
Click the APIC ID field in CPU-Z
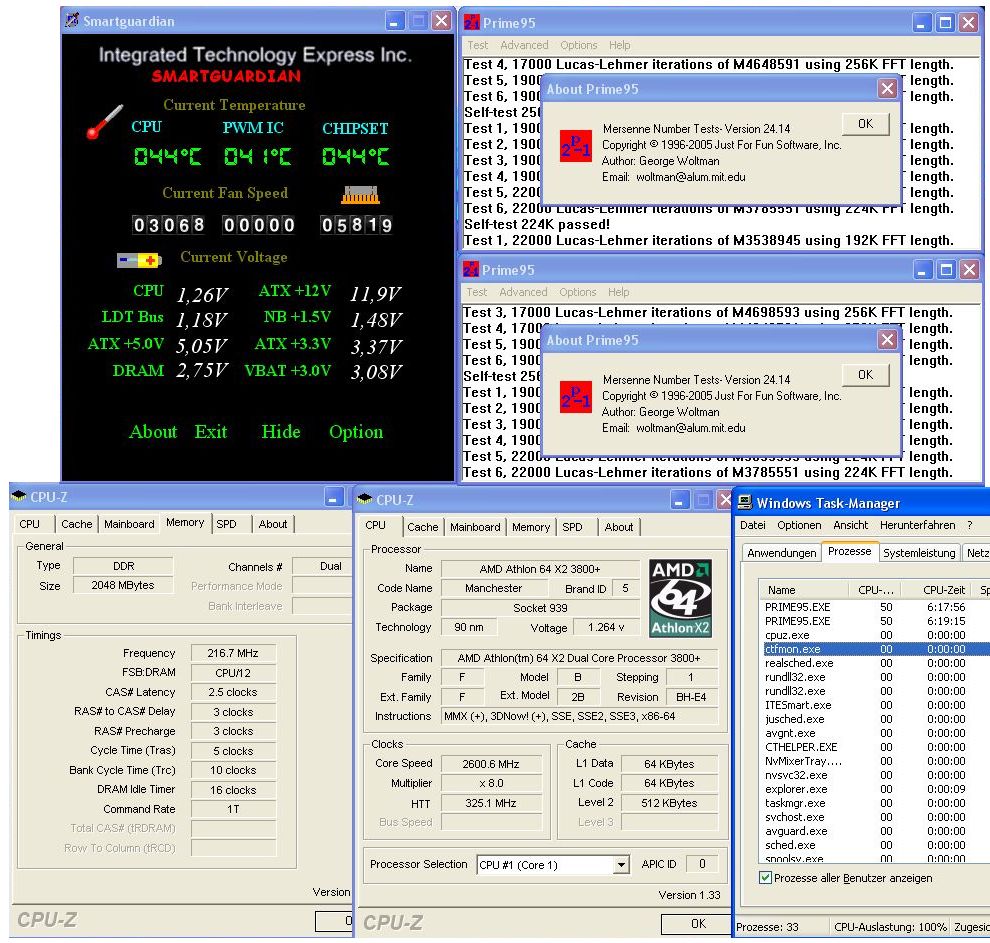pyautogui.click(x=701, y=864)
